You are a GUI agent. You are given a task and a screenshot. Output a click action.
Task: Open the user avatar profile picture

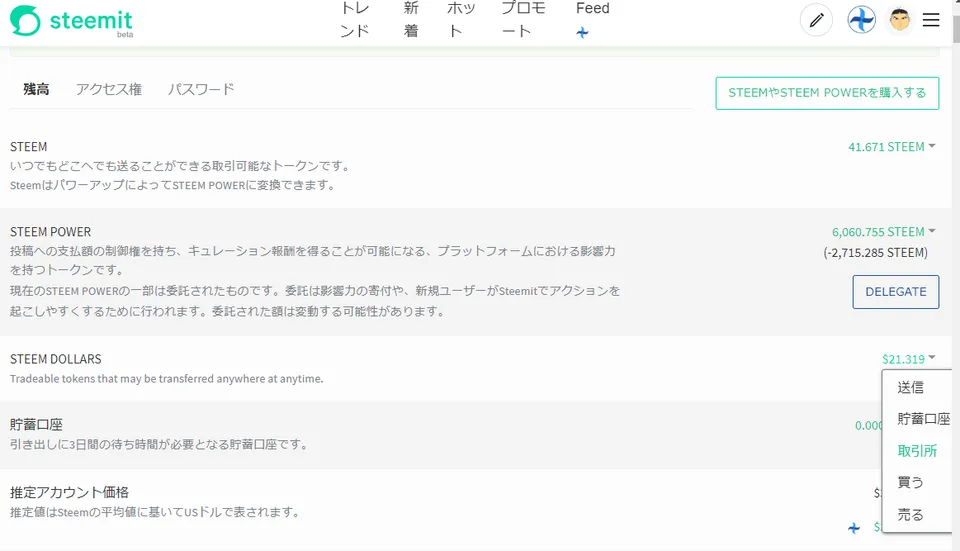(900, 20)
